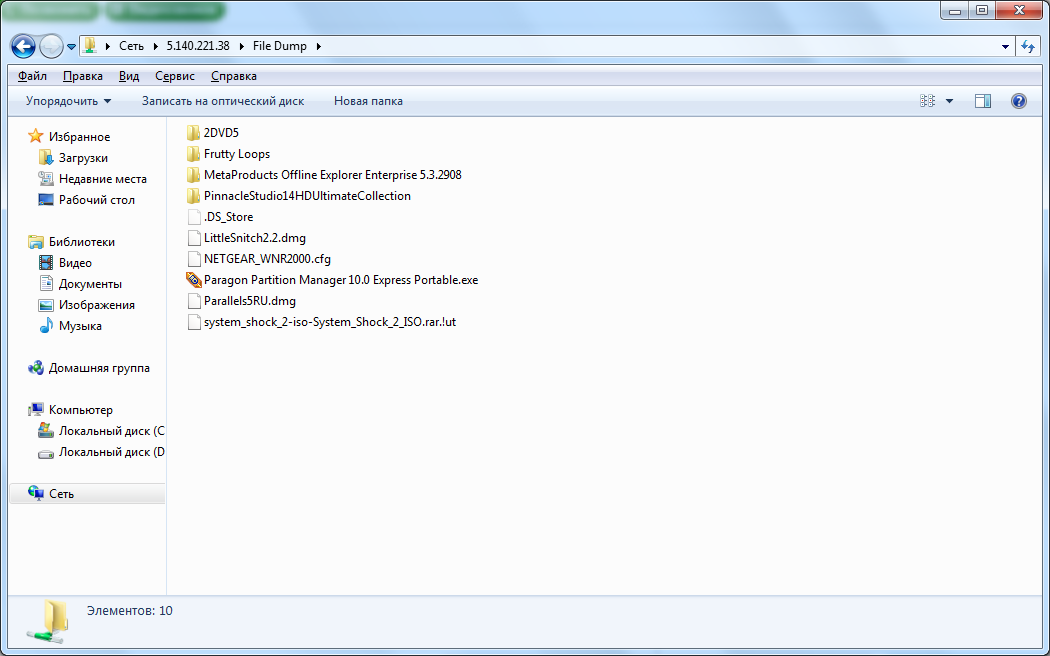1050x656 pixels.
Task: Click the refresh button beside address bar
Action: 1027,46
